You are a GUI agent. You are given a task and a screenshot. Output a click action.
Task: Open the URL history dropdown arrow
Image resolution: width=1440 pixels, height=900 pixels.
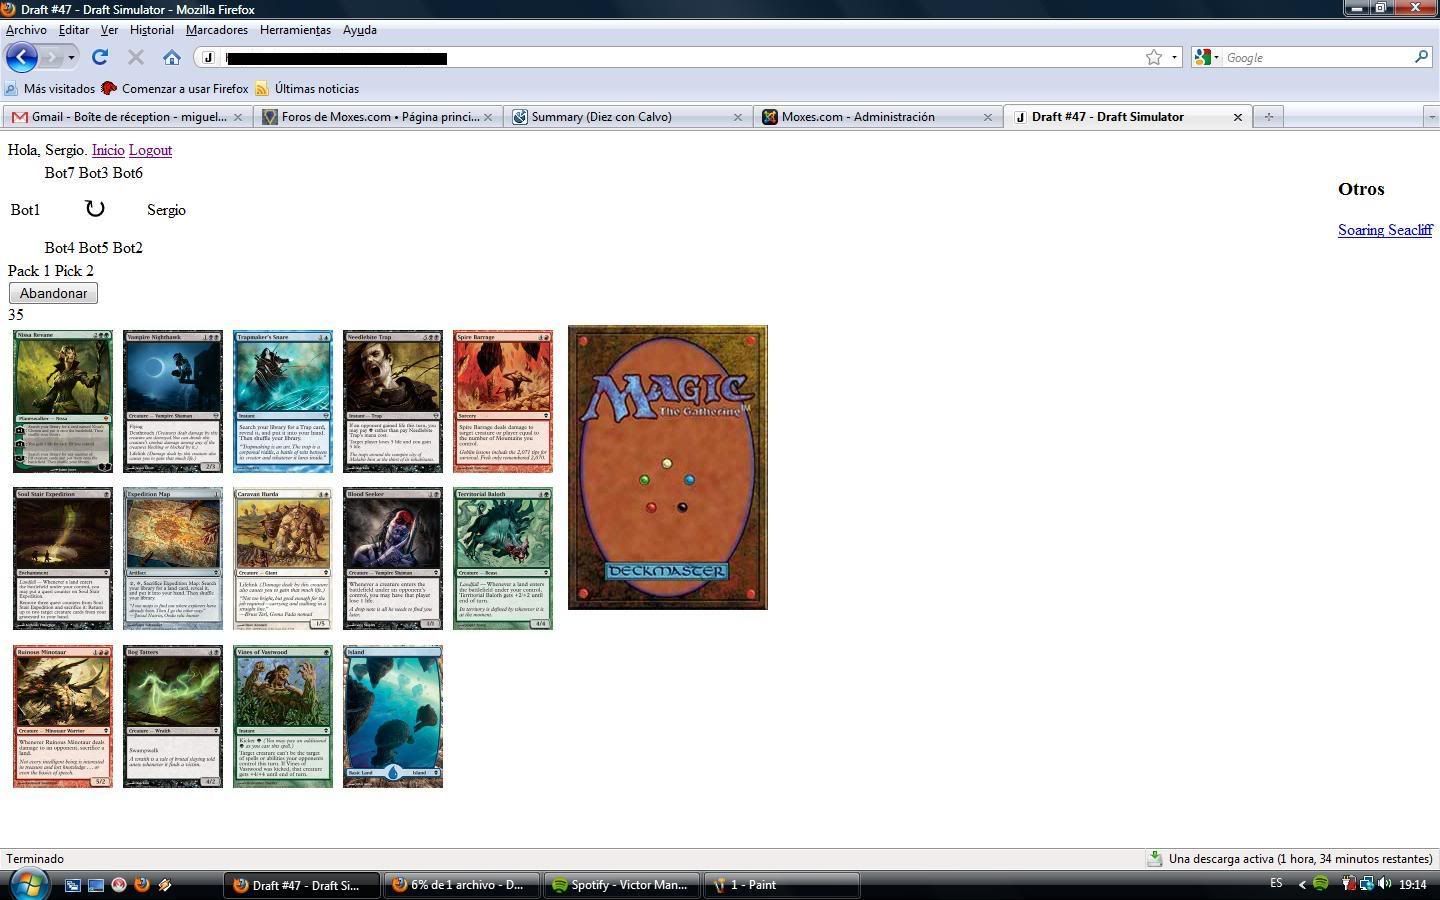coord(1174,57)
